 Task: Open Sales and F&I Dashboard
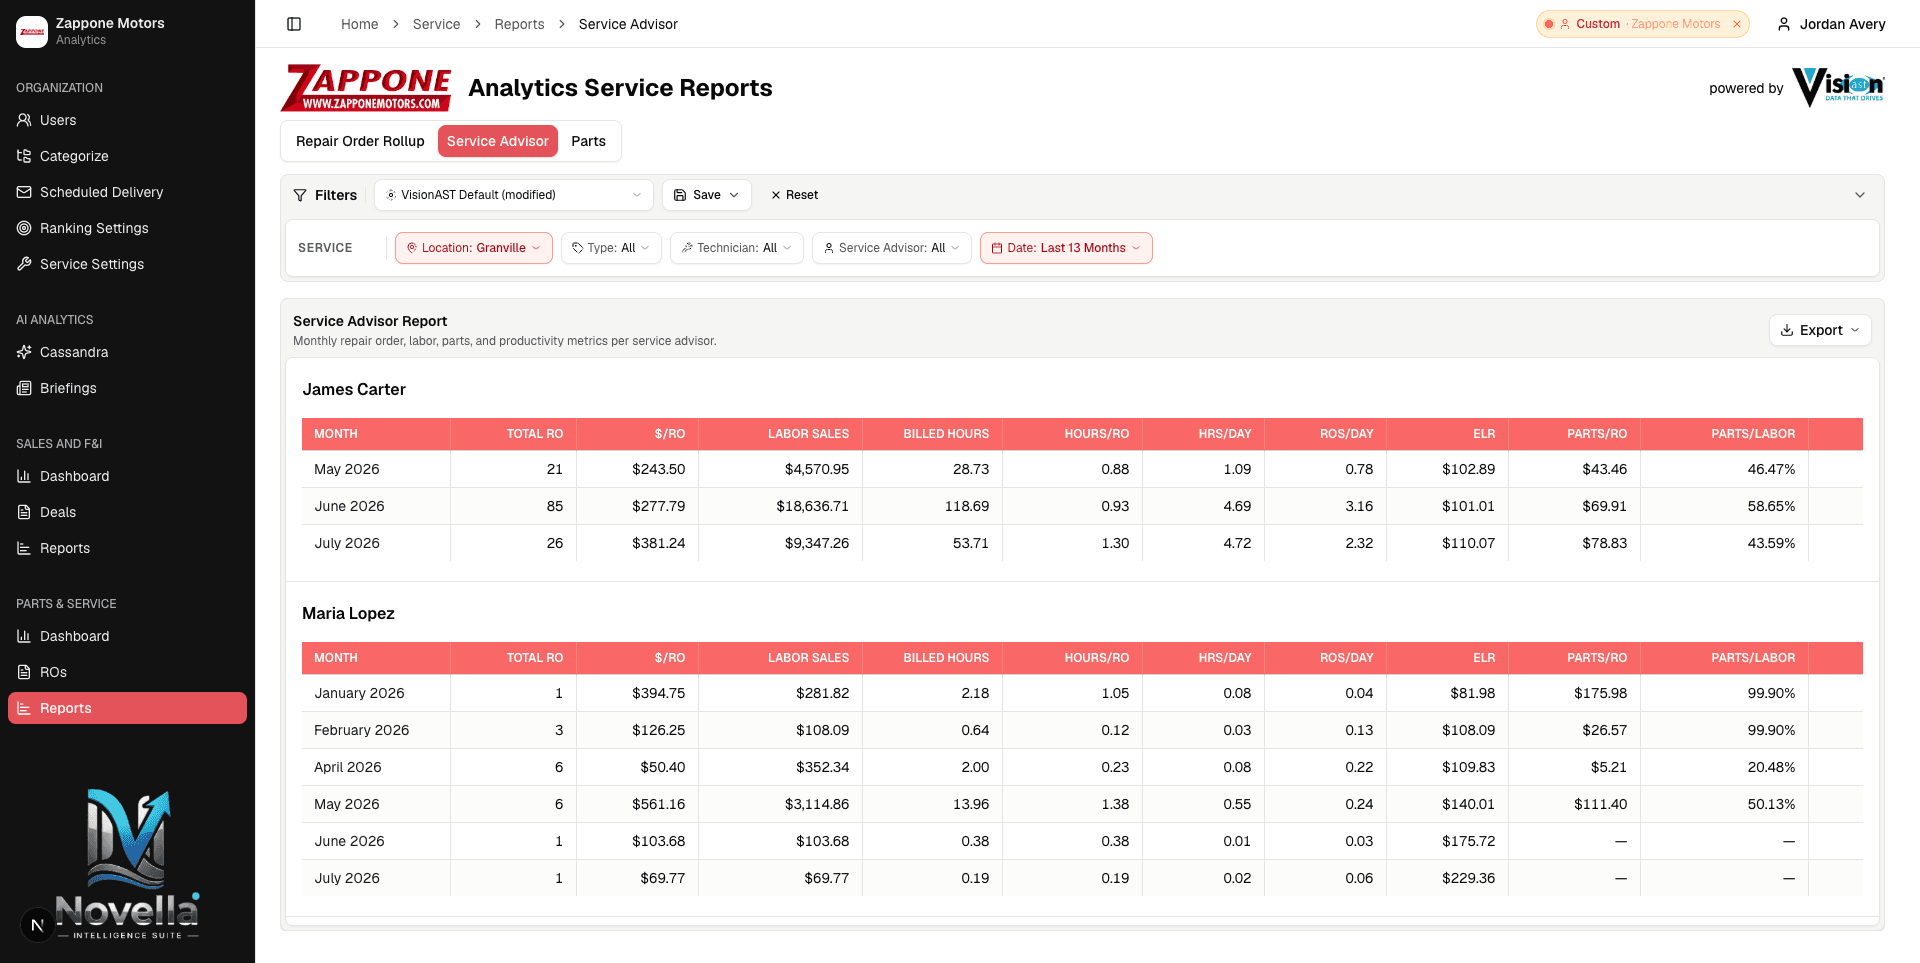(127, 476)
